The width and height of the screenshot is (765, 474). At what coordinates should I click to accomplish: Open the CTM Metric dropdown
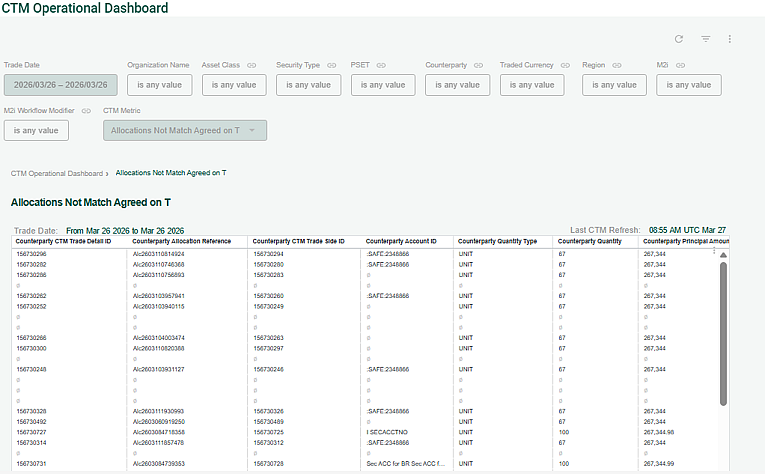(185, 130)
